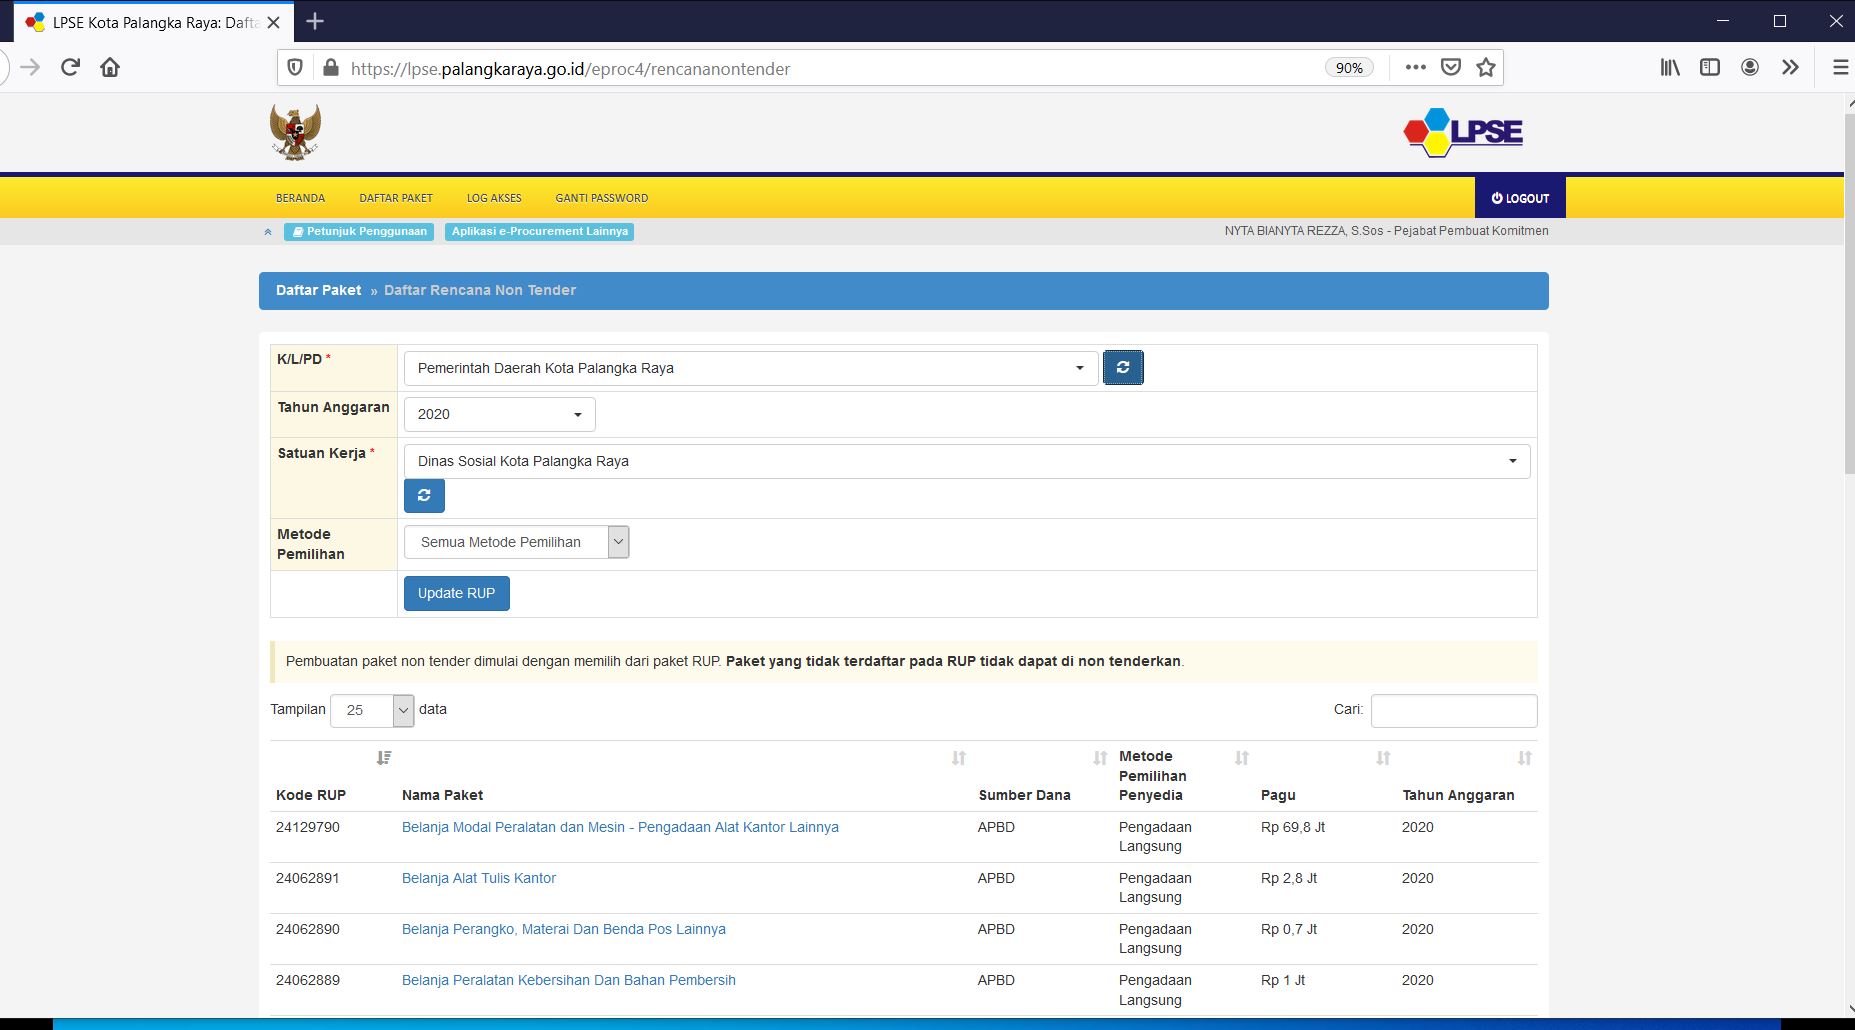Click the refresh icon beside K/L/PD dropdown

(1122, 368)
